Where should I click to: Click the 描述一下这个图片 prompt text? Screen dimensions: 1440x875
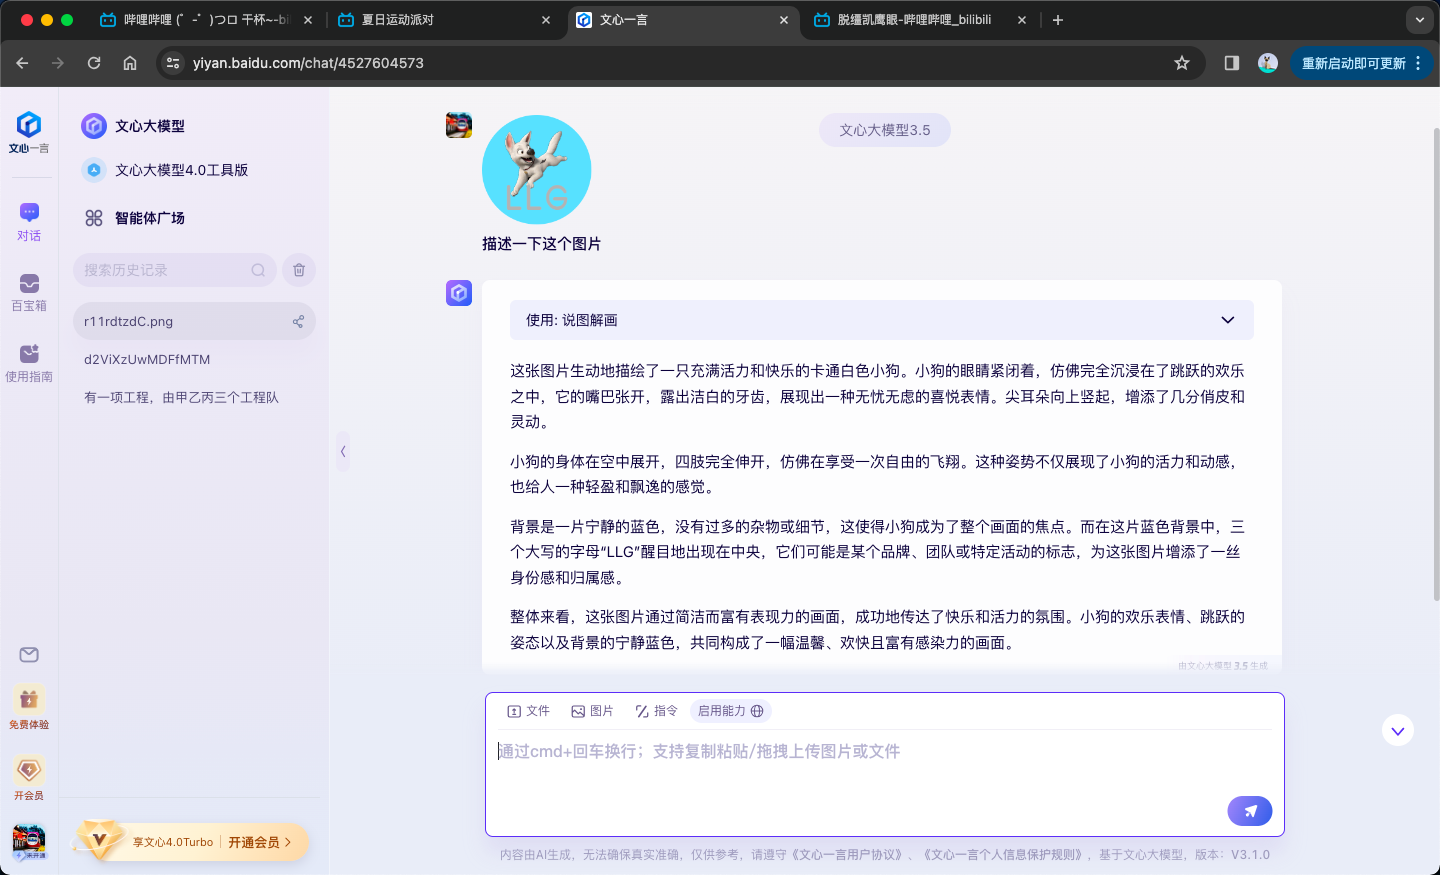click(542, 244)
